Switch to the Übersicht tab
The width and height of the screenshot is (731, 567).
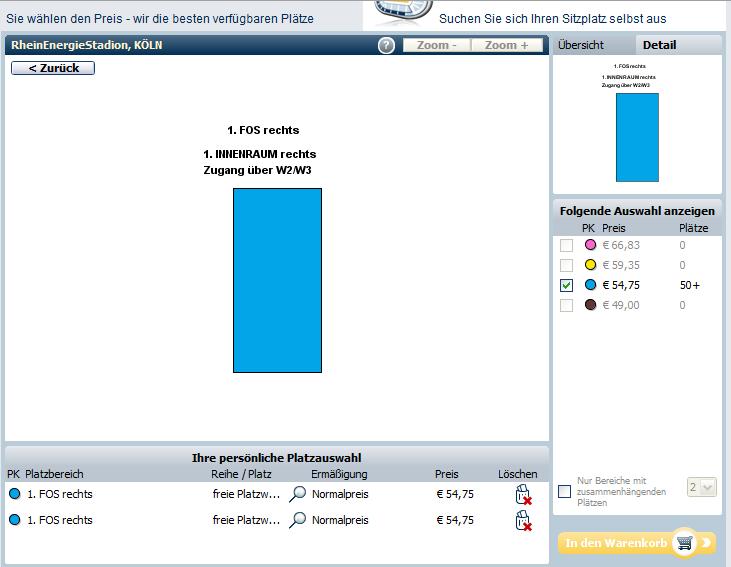coord(581,45)
